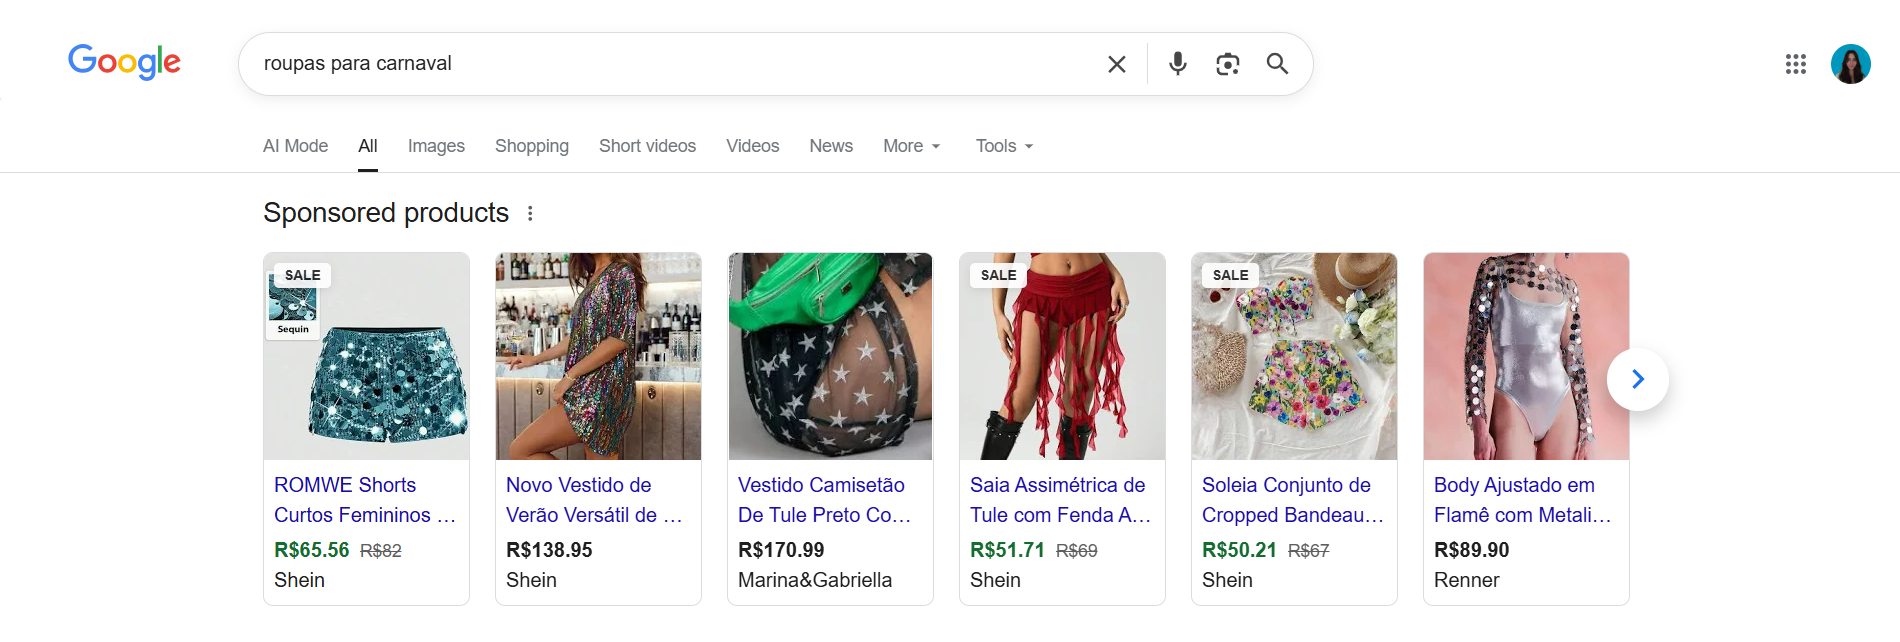The image size is (1900, 642).
Task: Click the Google logo
Action: [x=124, y=62]
